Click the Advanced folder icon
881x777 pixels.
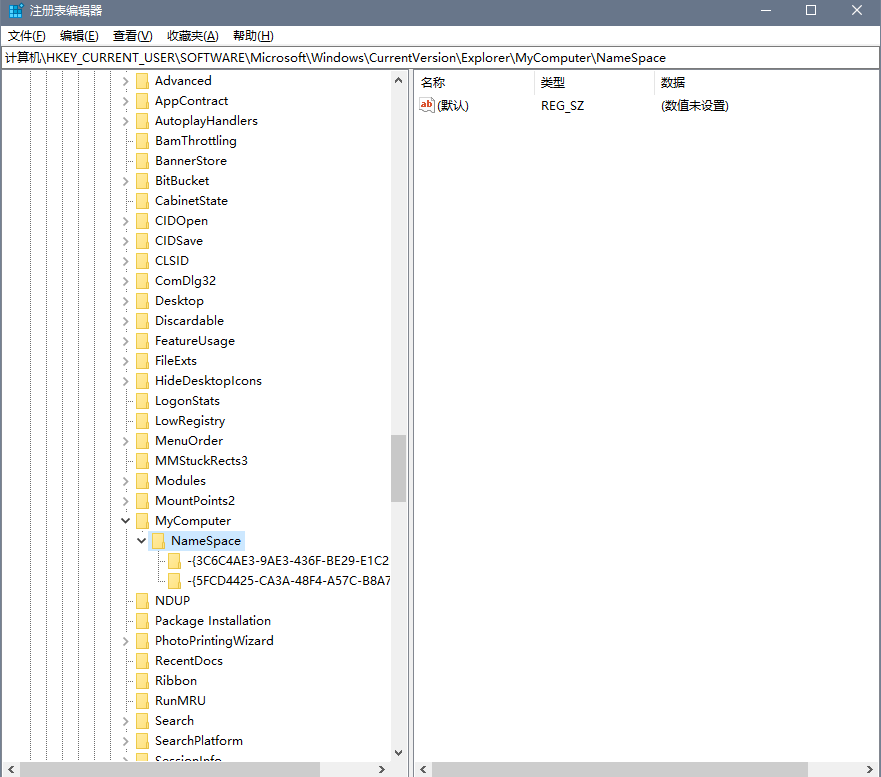point(142,81)
